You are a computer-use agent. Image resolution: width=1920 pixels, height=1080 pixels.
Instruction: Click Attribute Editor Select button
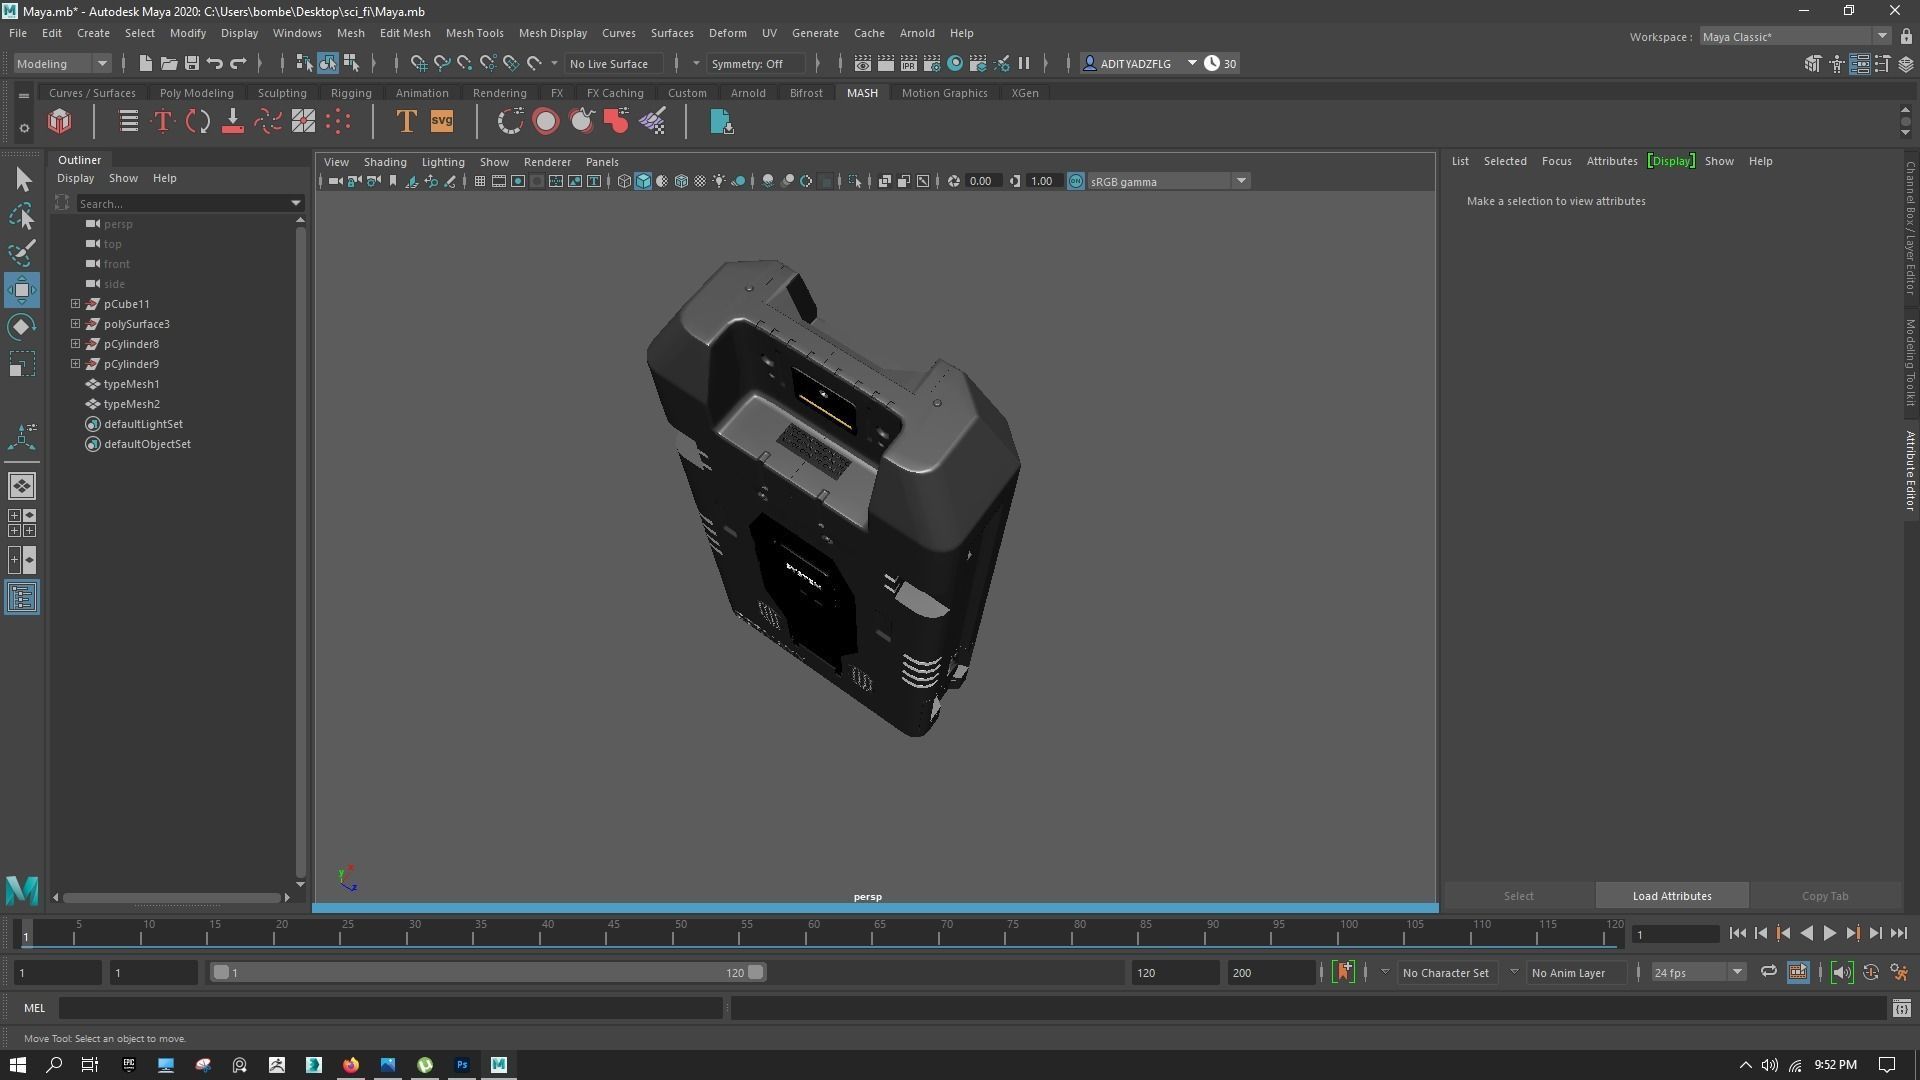[1518, 896]
